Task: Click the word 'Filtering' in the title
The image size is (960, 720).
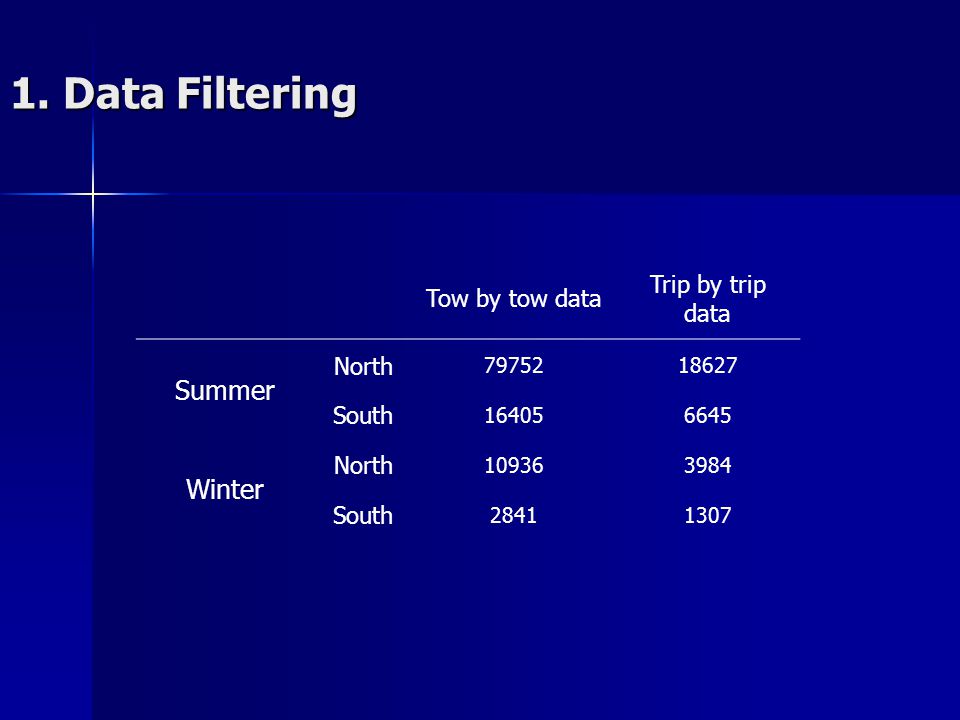Action: point(266,94)
